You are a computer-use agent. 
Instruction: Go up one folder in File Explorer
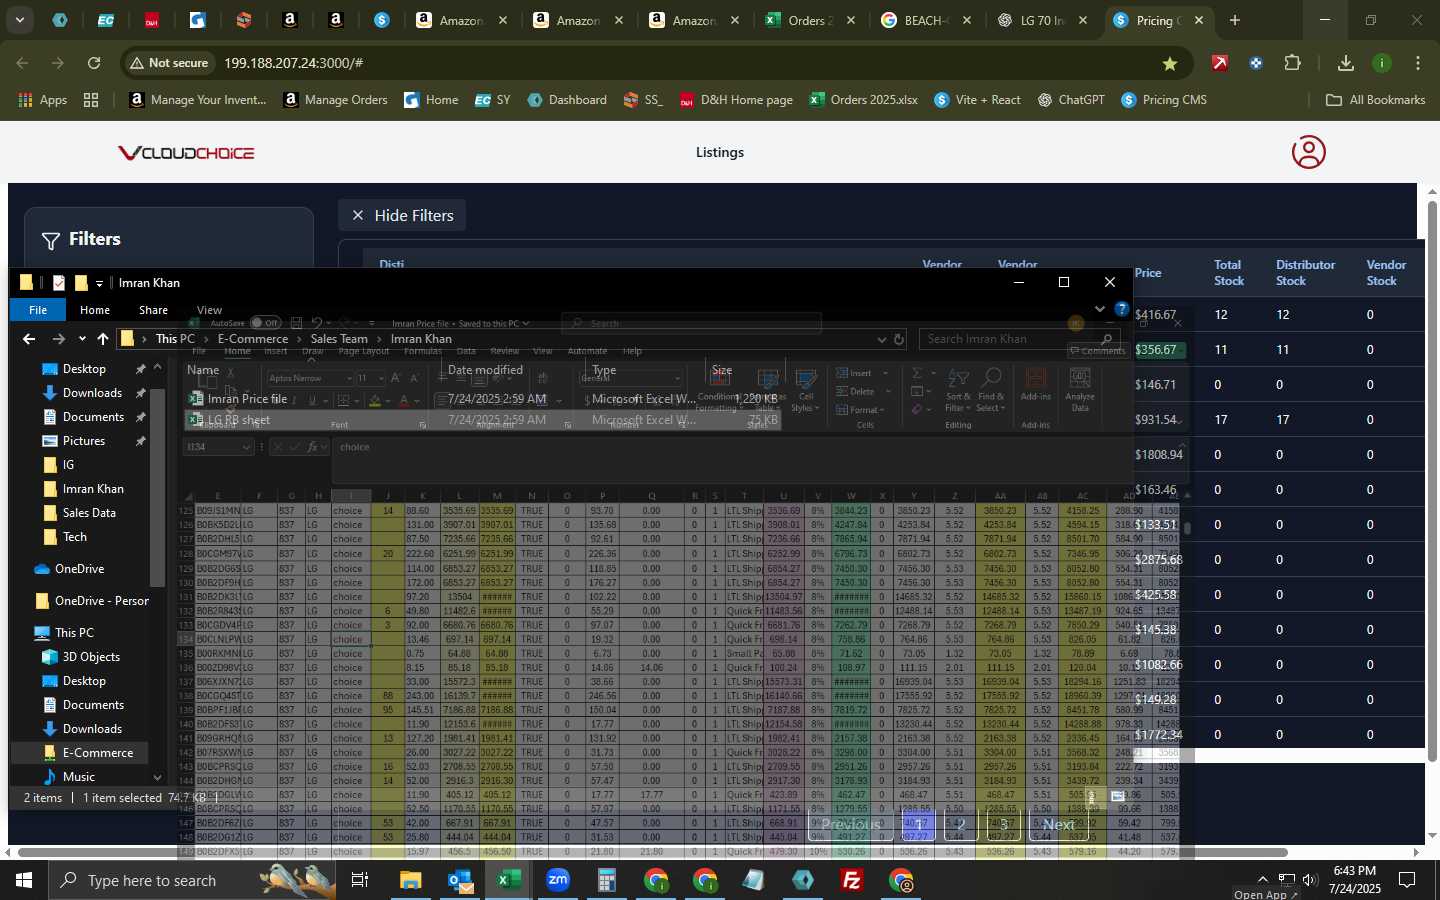(x=102, y=339)
